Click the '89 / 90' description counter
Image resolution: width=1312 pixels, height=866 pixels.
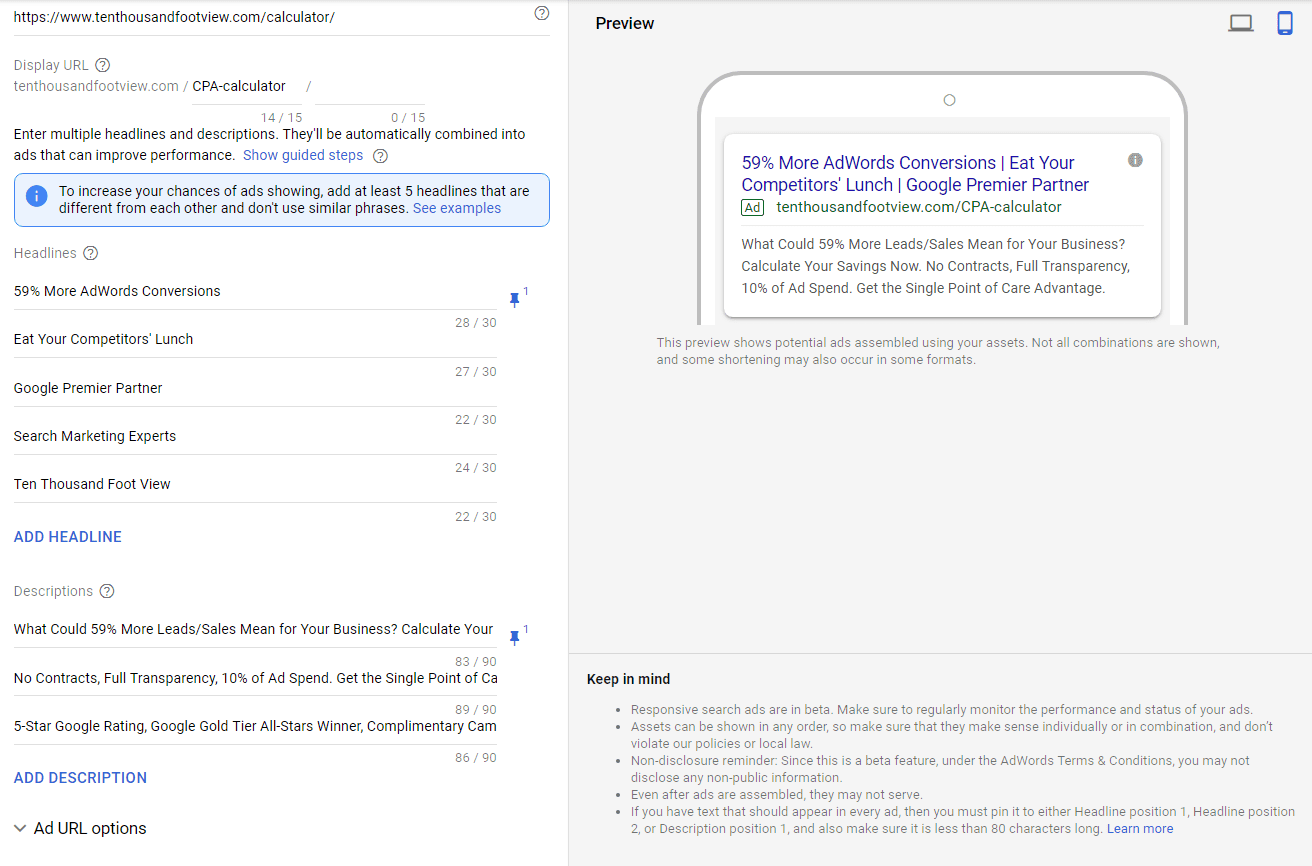click(x=476, y=710)
